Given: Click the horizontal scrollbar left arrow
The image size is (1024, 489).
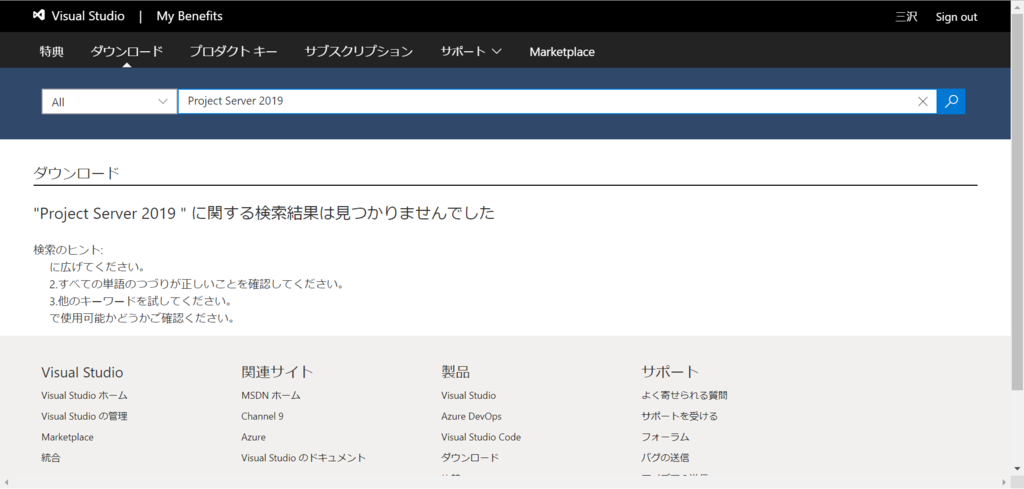Looking at the screenshot, I should click(x=7, y=482).
